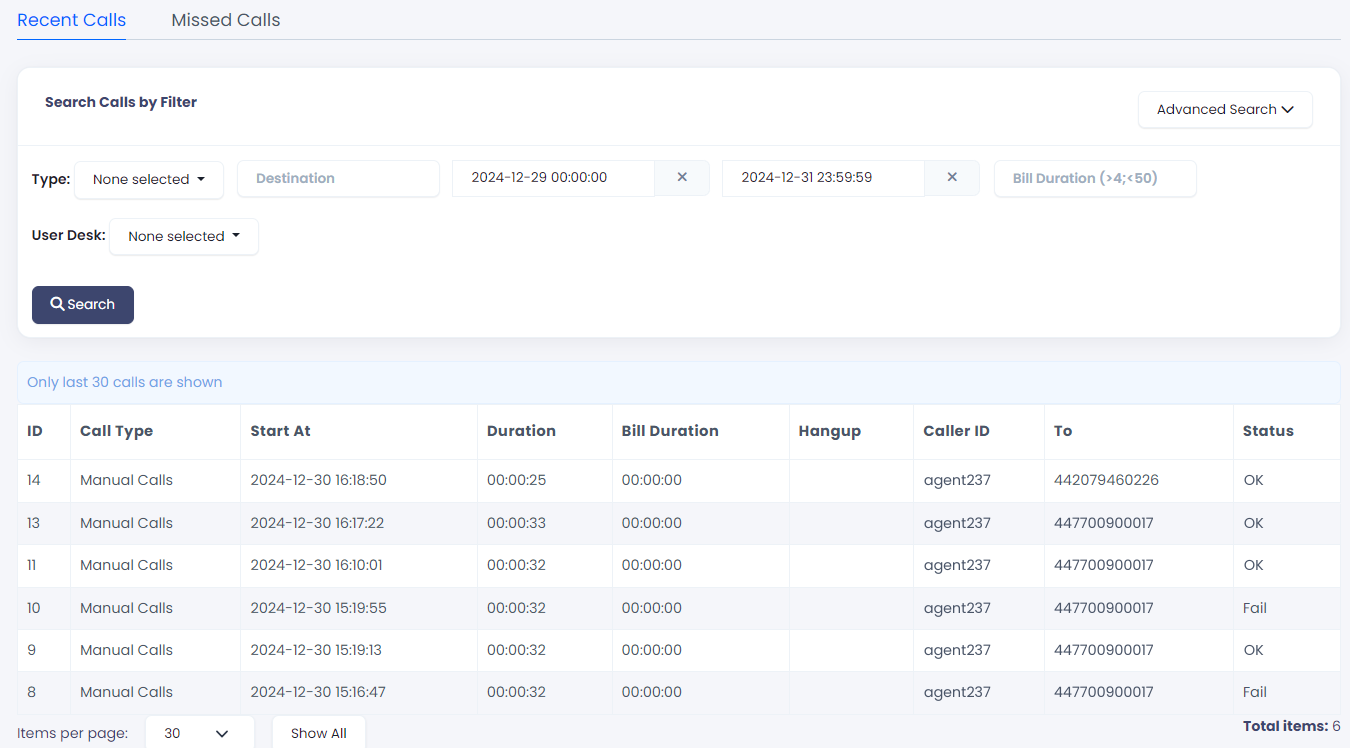
Task: Open call ID 10 link
Action: [34, 608]
